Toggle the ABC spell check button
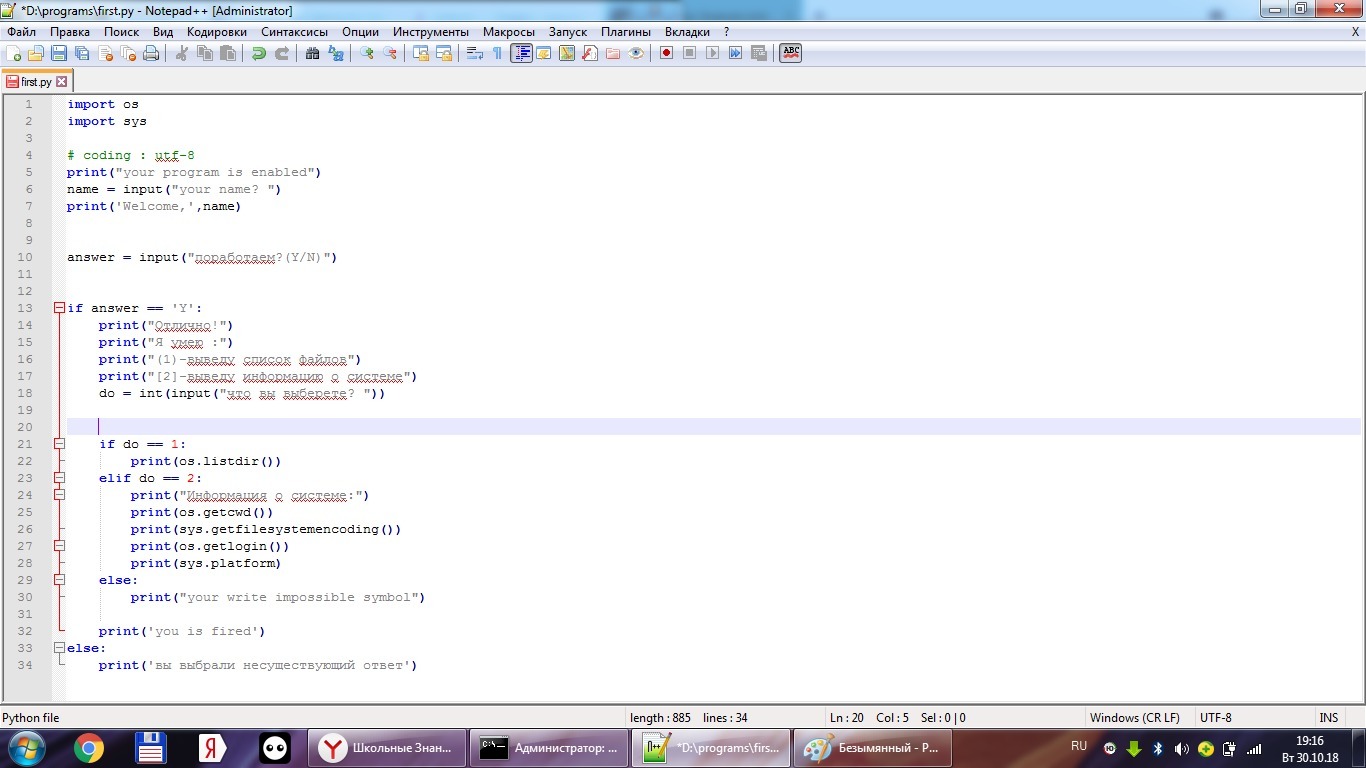Screen dimensions: 1366x768 (x=791, y=53)
